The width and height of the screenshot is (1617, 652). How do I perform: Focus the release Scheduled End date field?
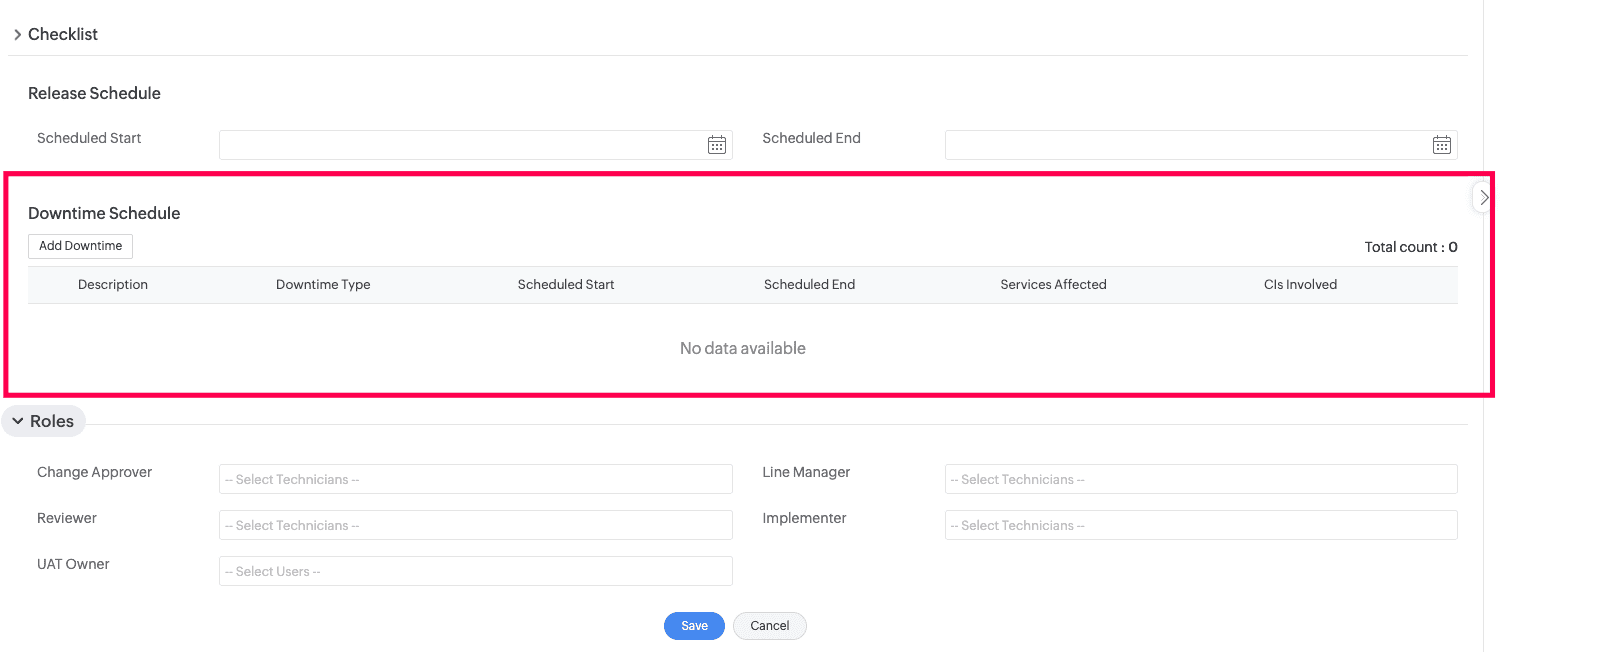pyautogui.click(x=1185, y=145)
